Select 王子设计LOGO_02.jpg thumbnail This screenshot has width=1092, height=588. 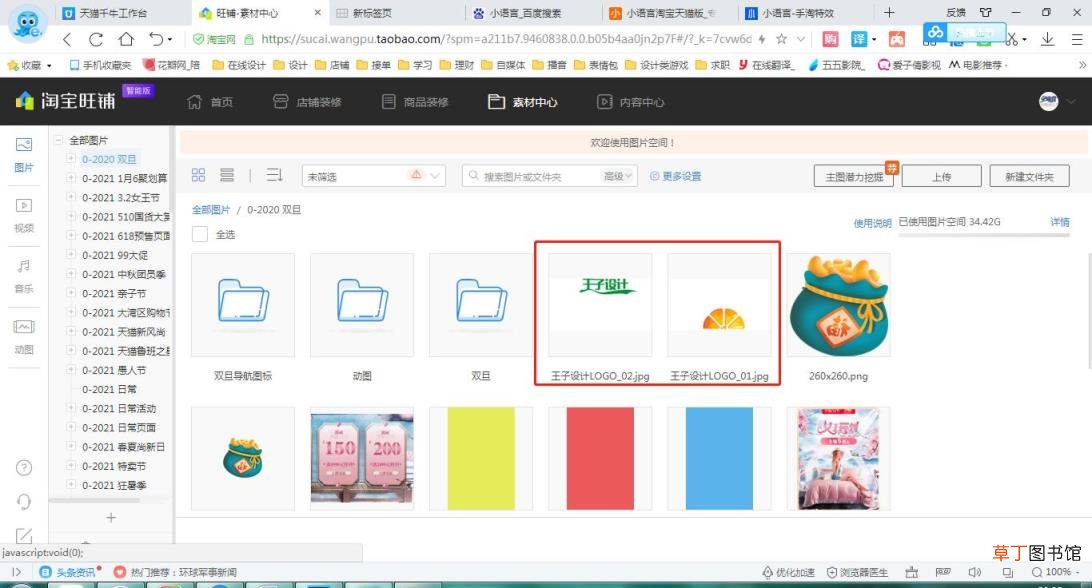pyautogui.click(x=600, y=305)
